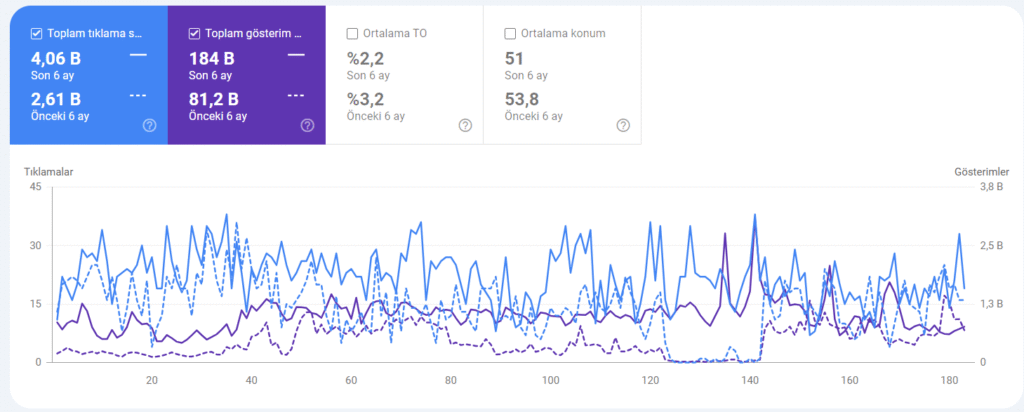
Task: Click help icon in Toplam gösterim card
Action: pyautogui.click(x=307, y=125)
